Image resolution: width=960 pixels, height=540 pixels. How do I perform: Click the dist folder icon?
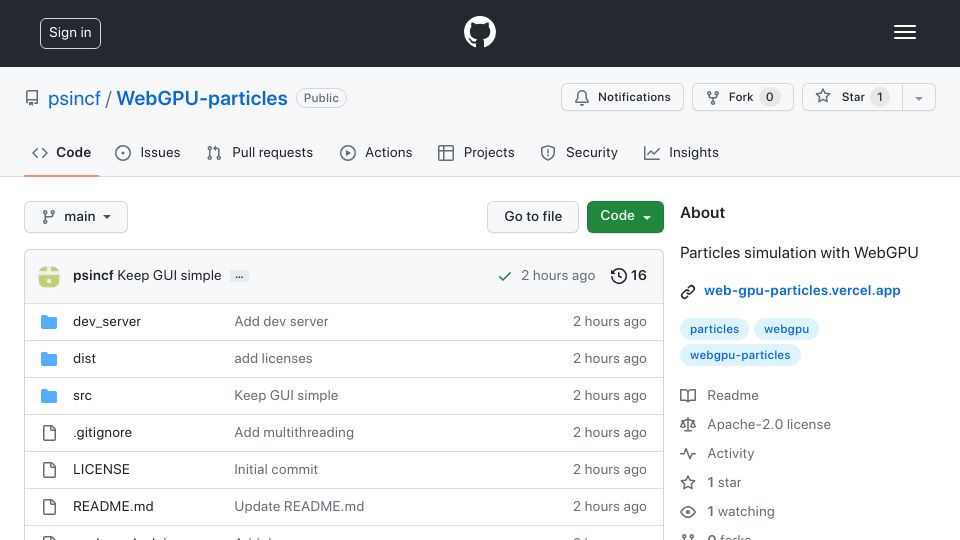pos(49,359)
